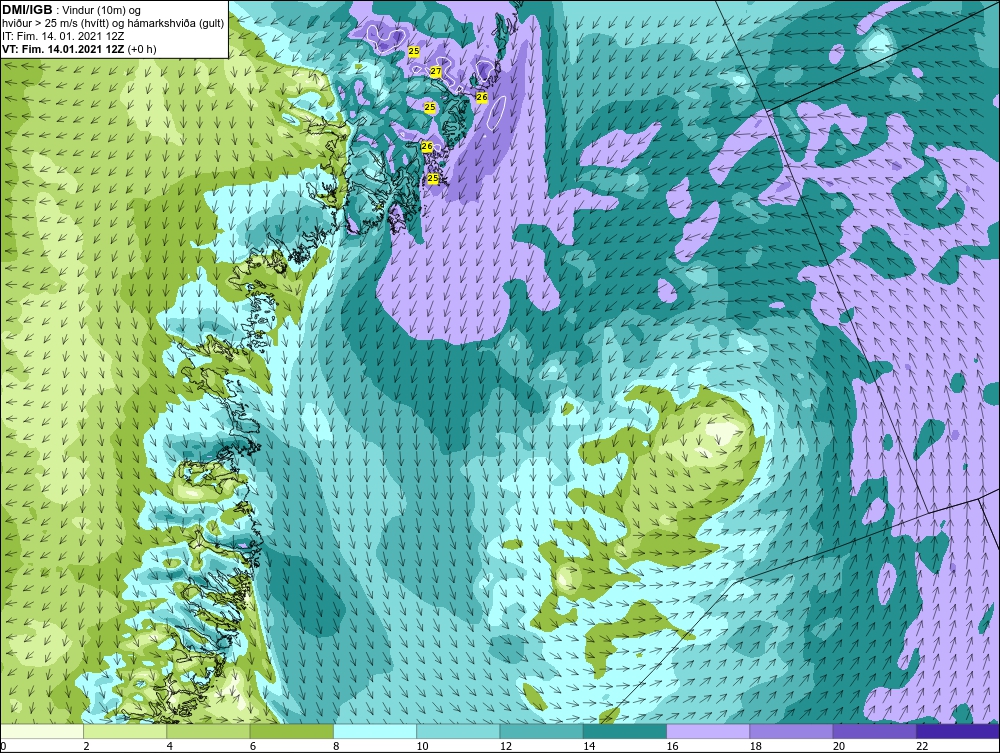Viewport: 1000px width, 753px height.
Task: Click the legend scale value 2
Action: pos(86,746)
